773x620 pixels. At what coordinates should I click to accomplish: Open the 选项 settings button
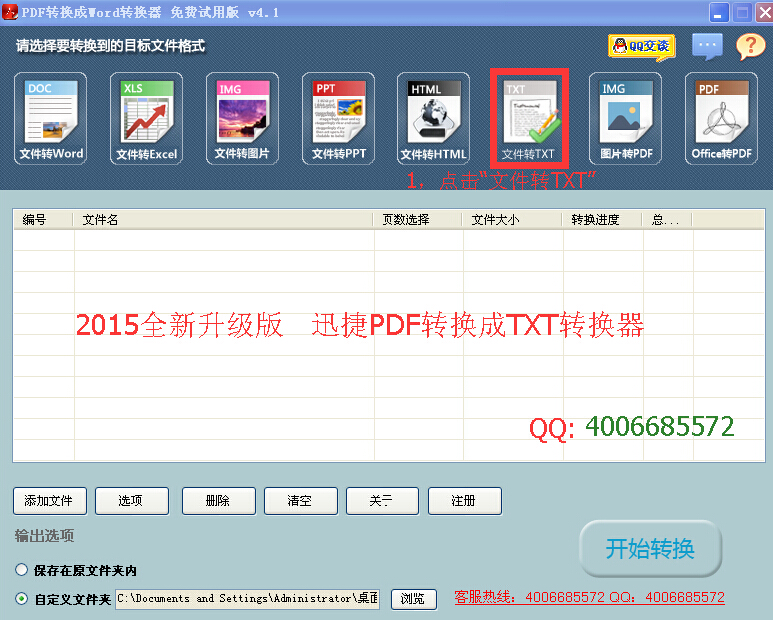(x=132, y=501)
